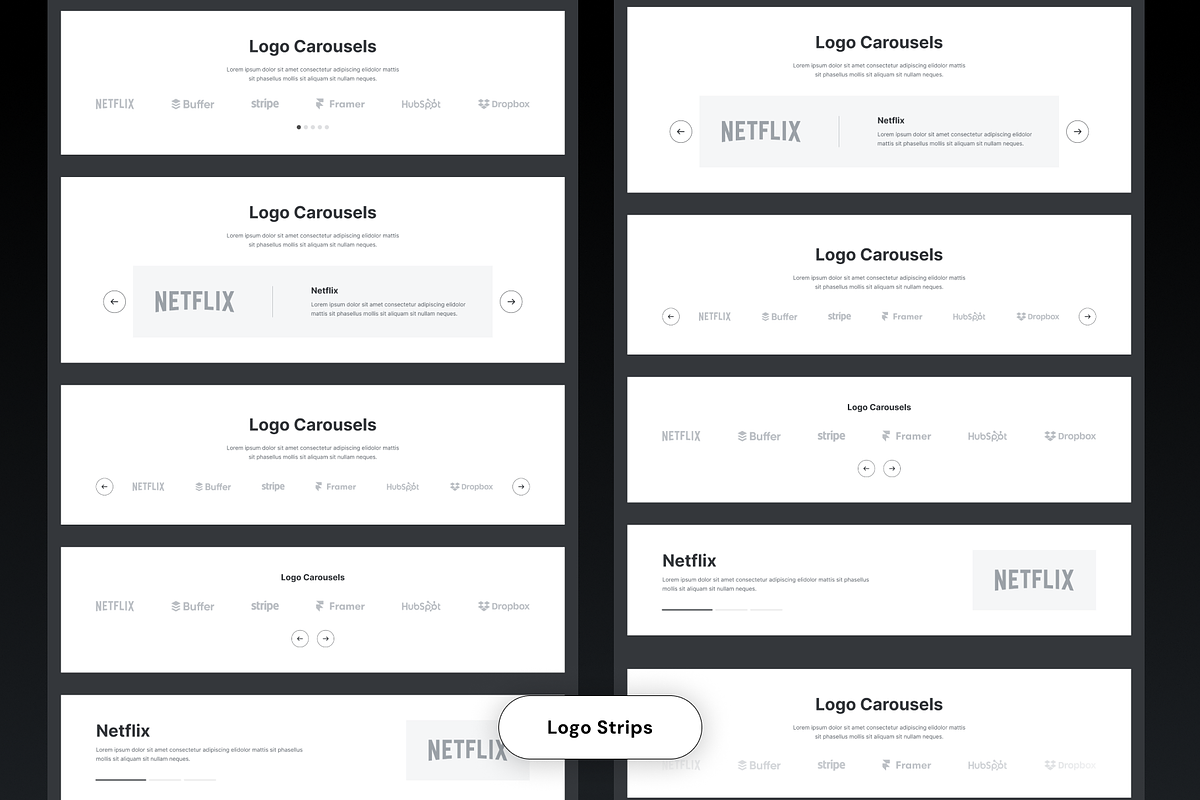Click the large Netflix logo in the left-column featured card
Viewport: 1200px width, 800px height.
pyautogui.click(x=195, y=301)
